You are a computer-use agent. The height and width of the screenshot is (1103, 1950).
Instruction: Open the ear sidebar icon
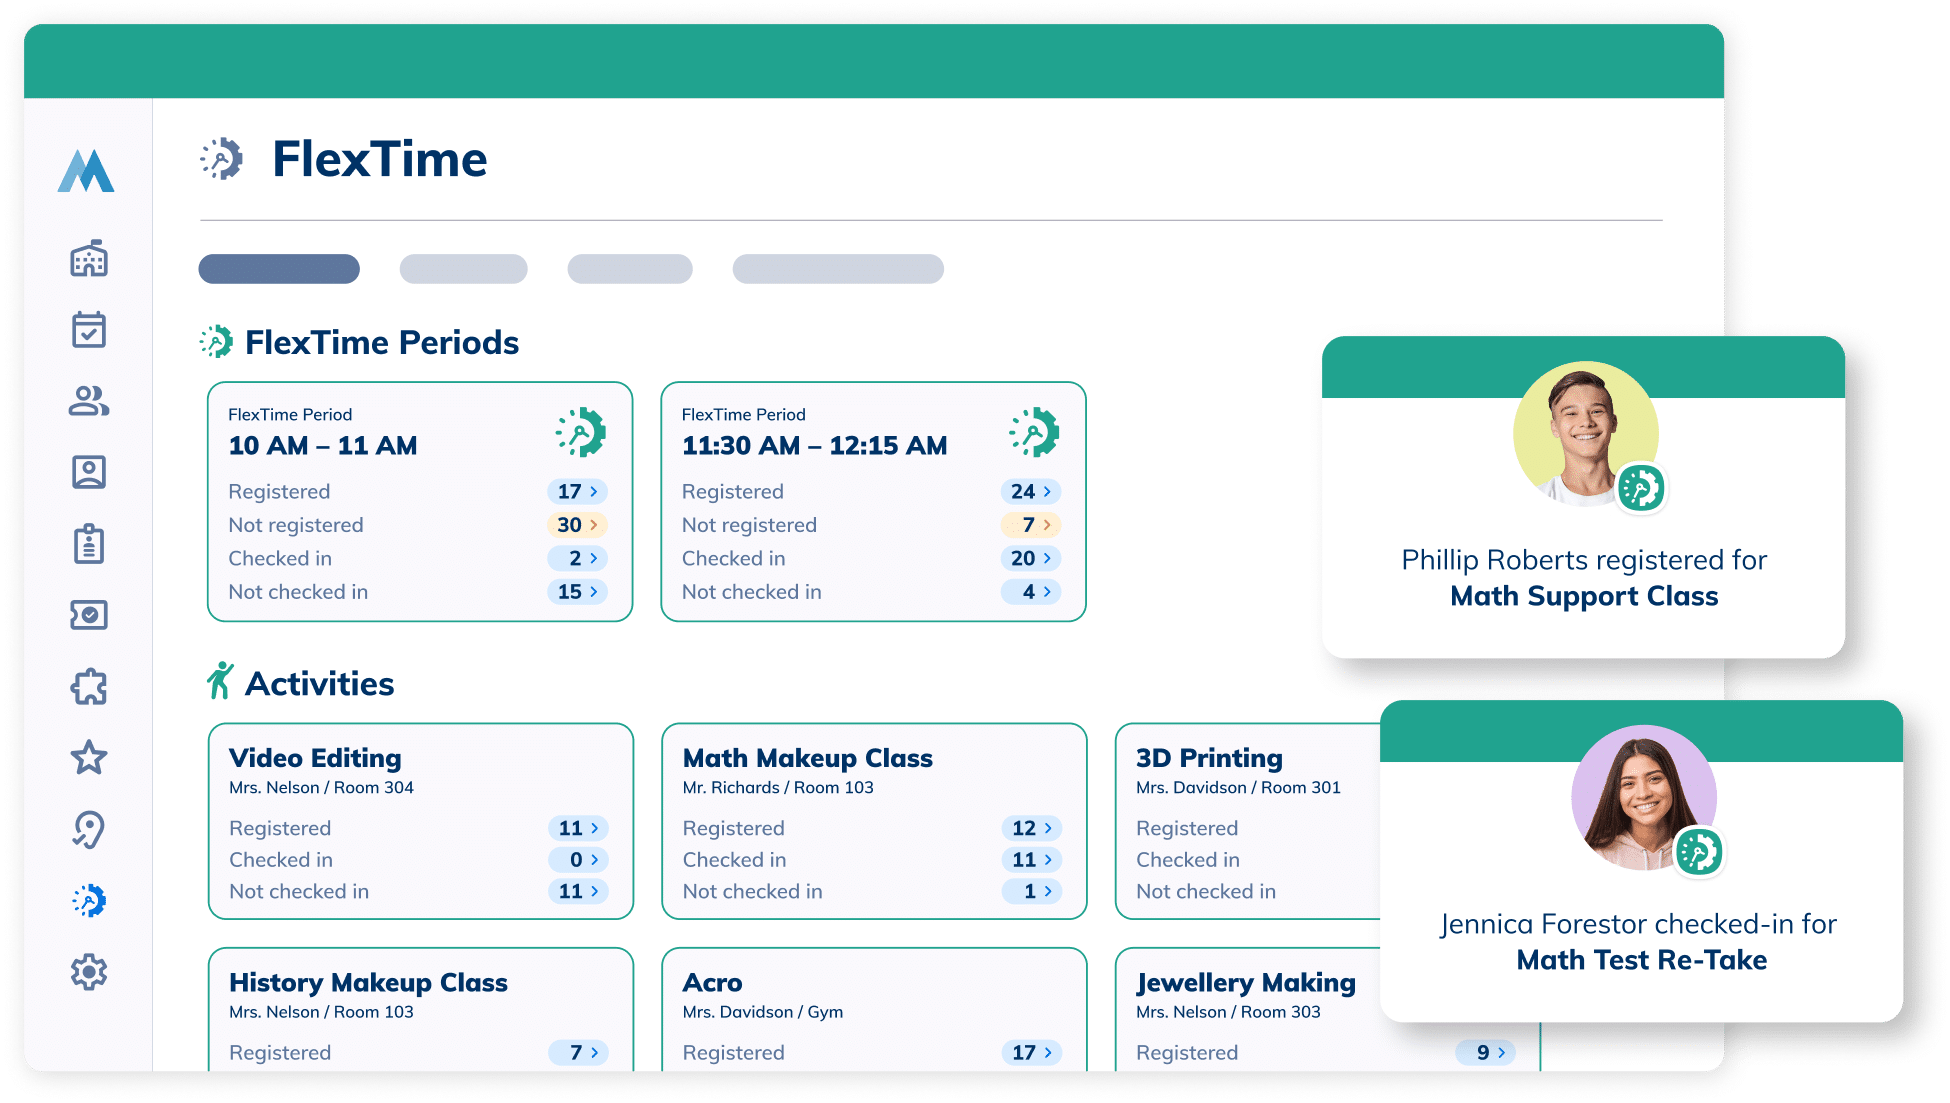tap(89, 829)
